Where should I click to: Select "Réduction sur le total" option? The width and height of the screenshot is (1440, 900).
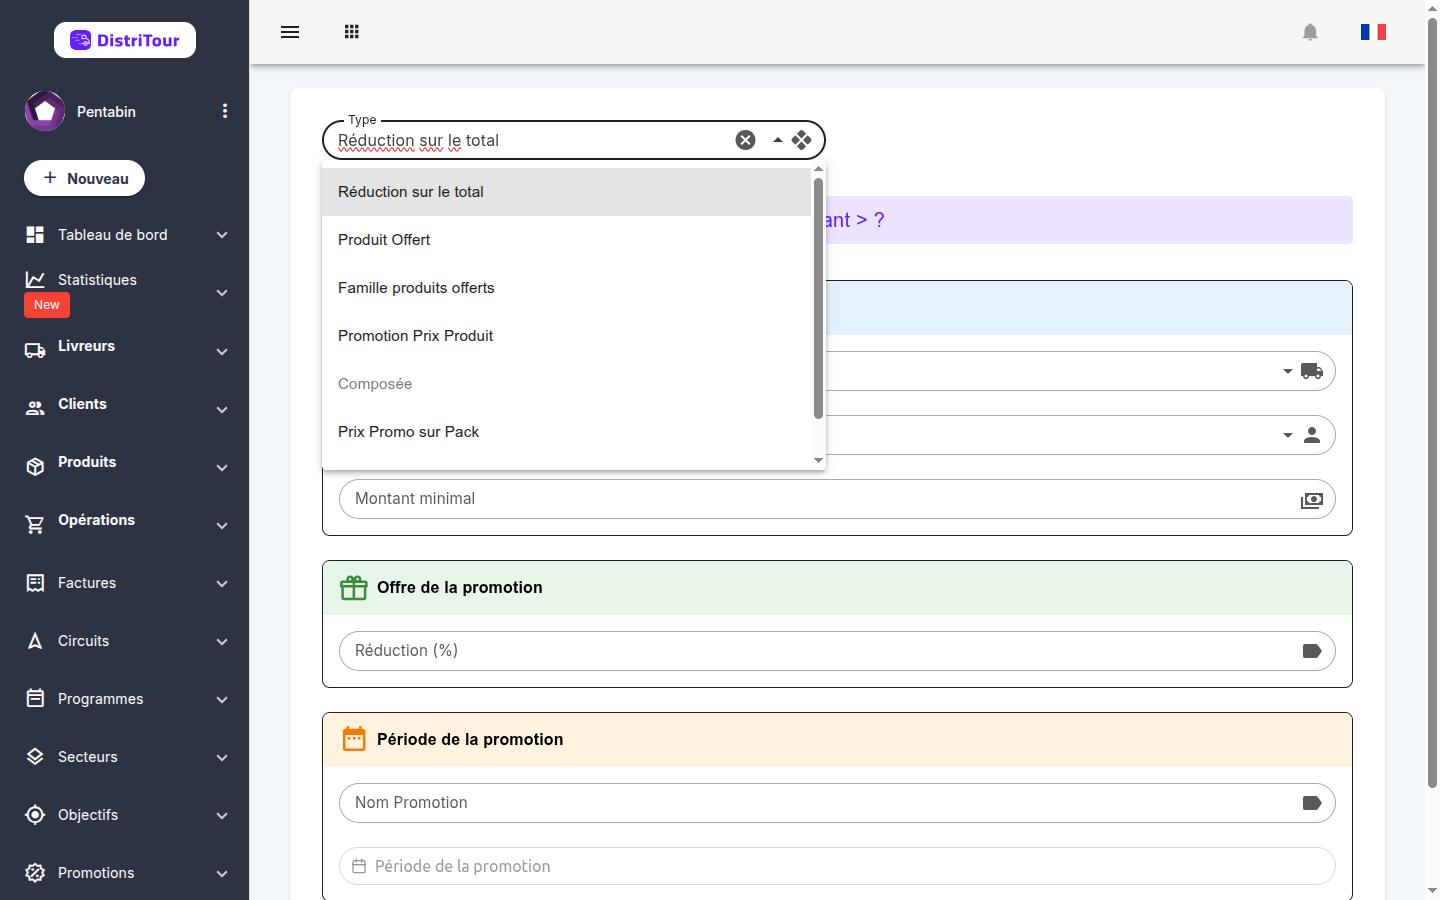point(566,192)
